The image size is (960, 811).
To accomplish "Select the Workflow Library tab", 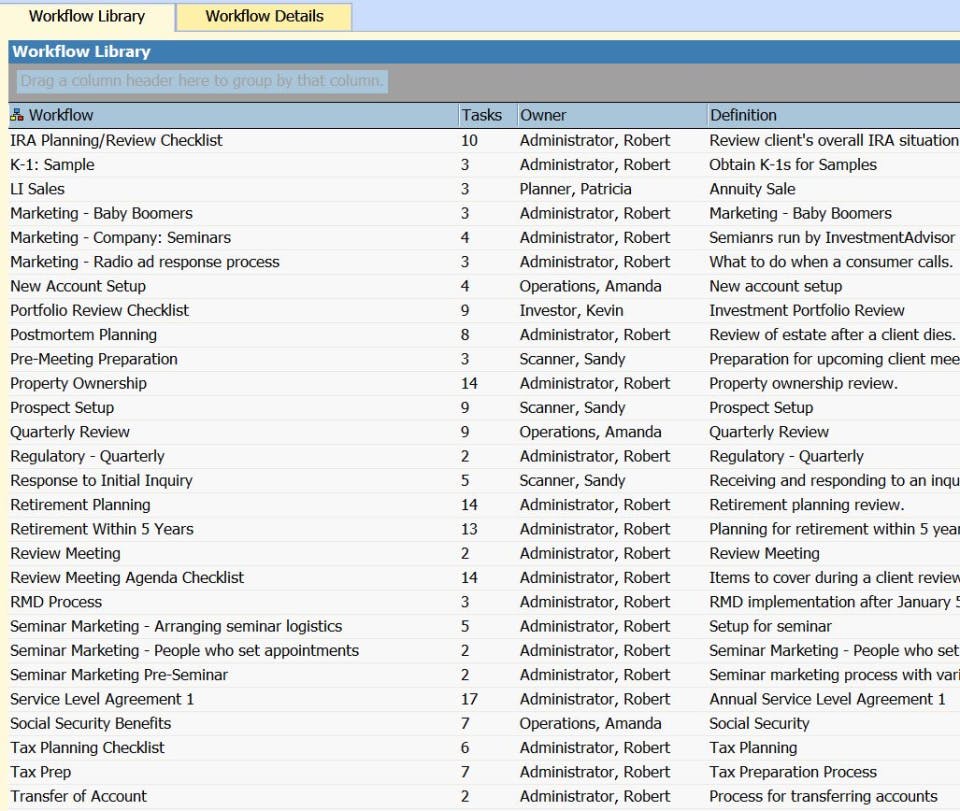I will (87, 17).
